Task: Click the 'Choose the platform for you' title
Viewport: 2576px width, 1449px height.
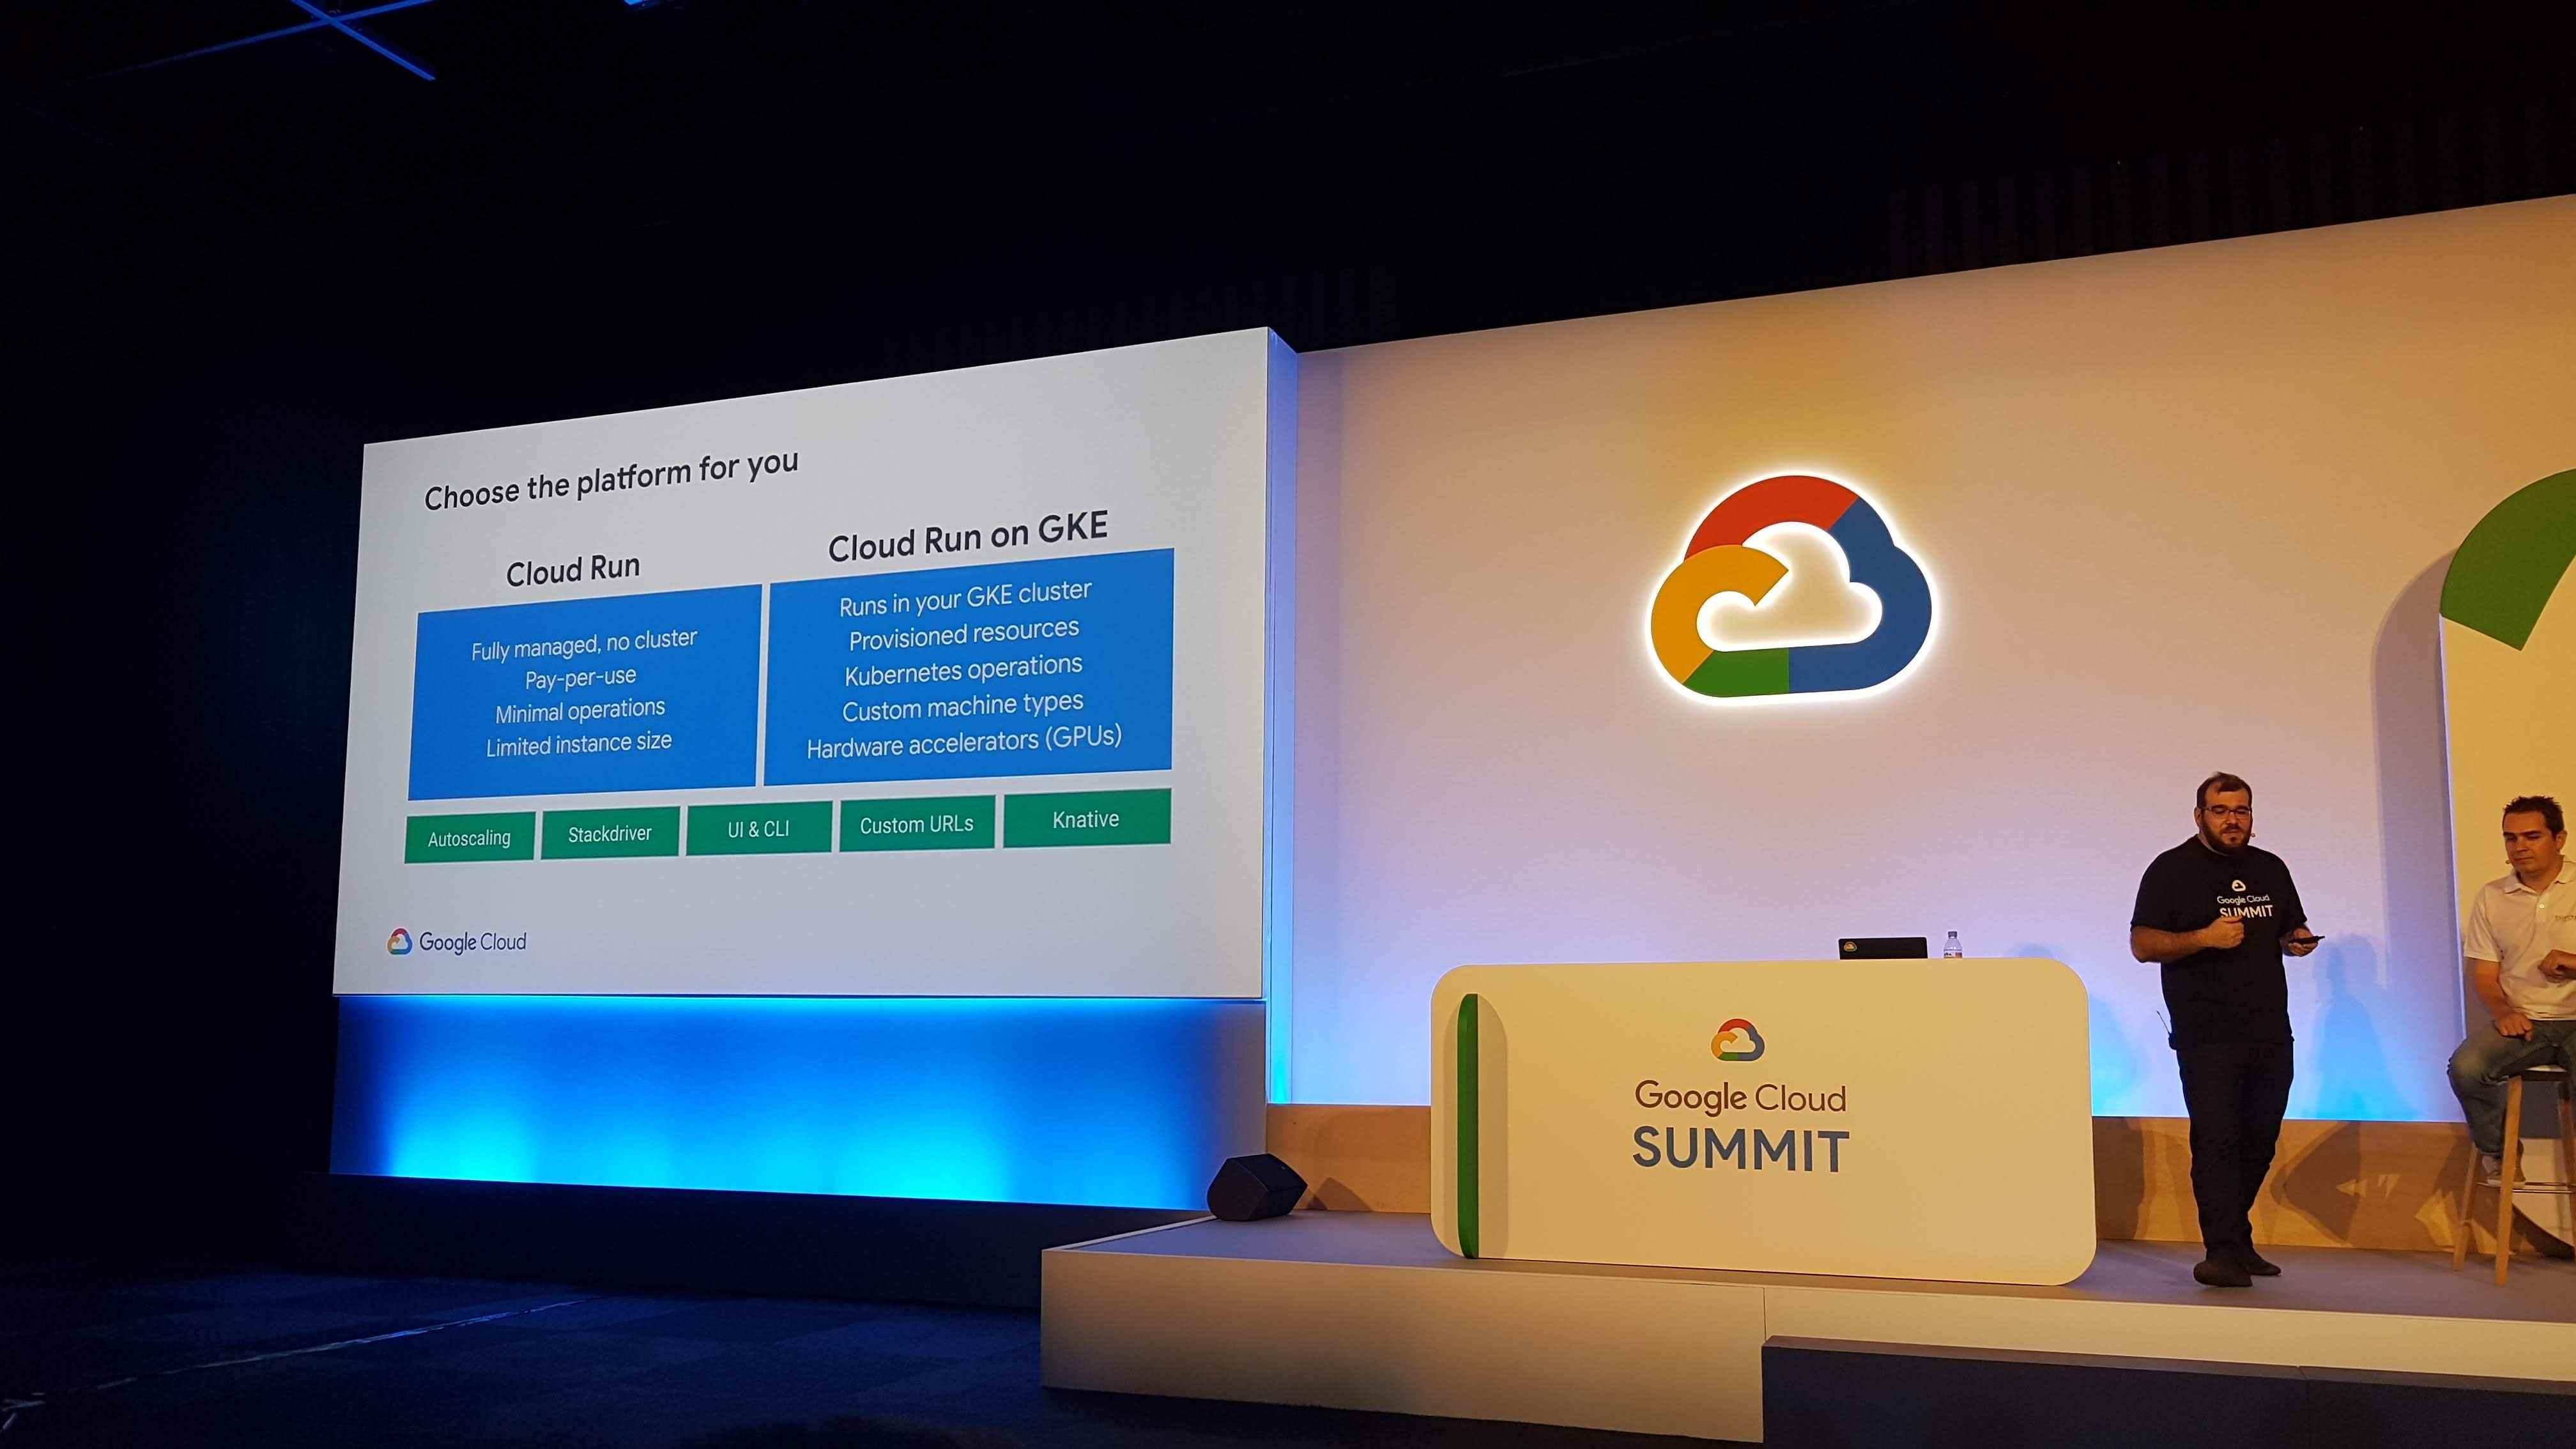Action: [x=611, y=480]
